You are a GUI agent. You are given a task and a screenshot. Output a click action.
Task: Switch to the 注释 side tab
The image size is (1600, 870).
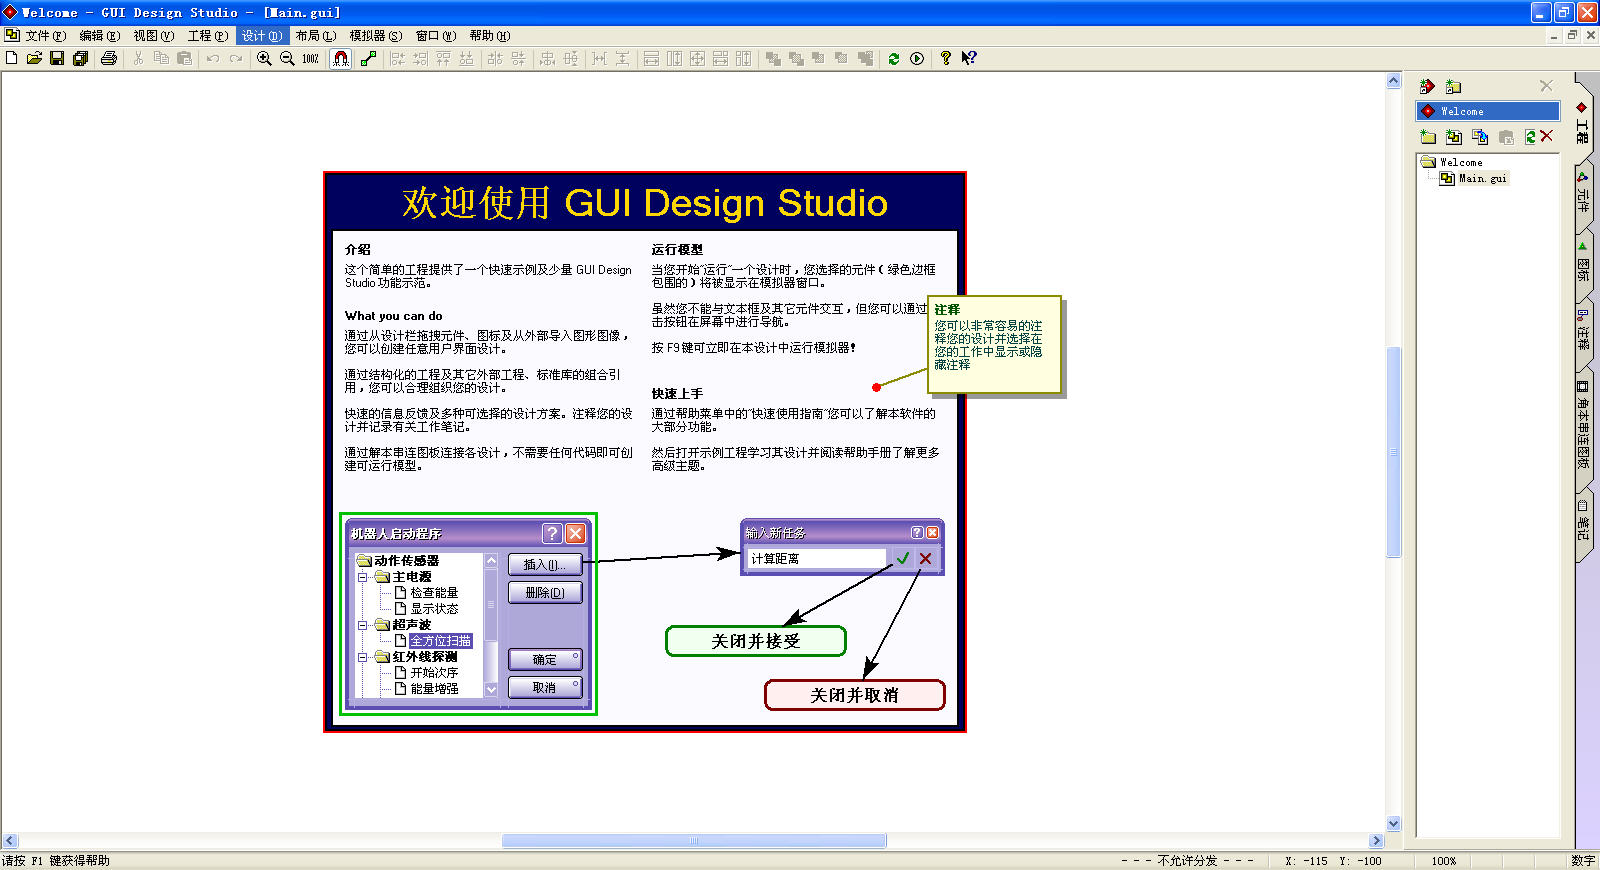(x=1582, y=332)
